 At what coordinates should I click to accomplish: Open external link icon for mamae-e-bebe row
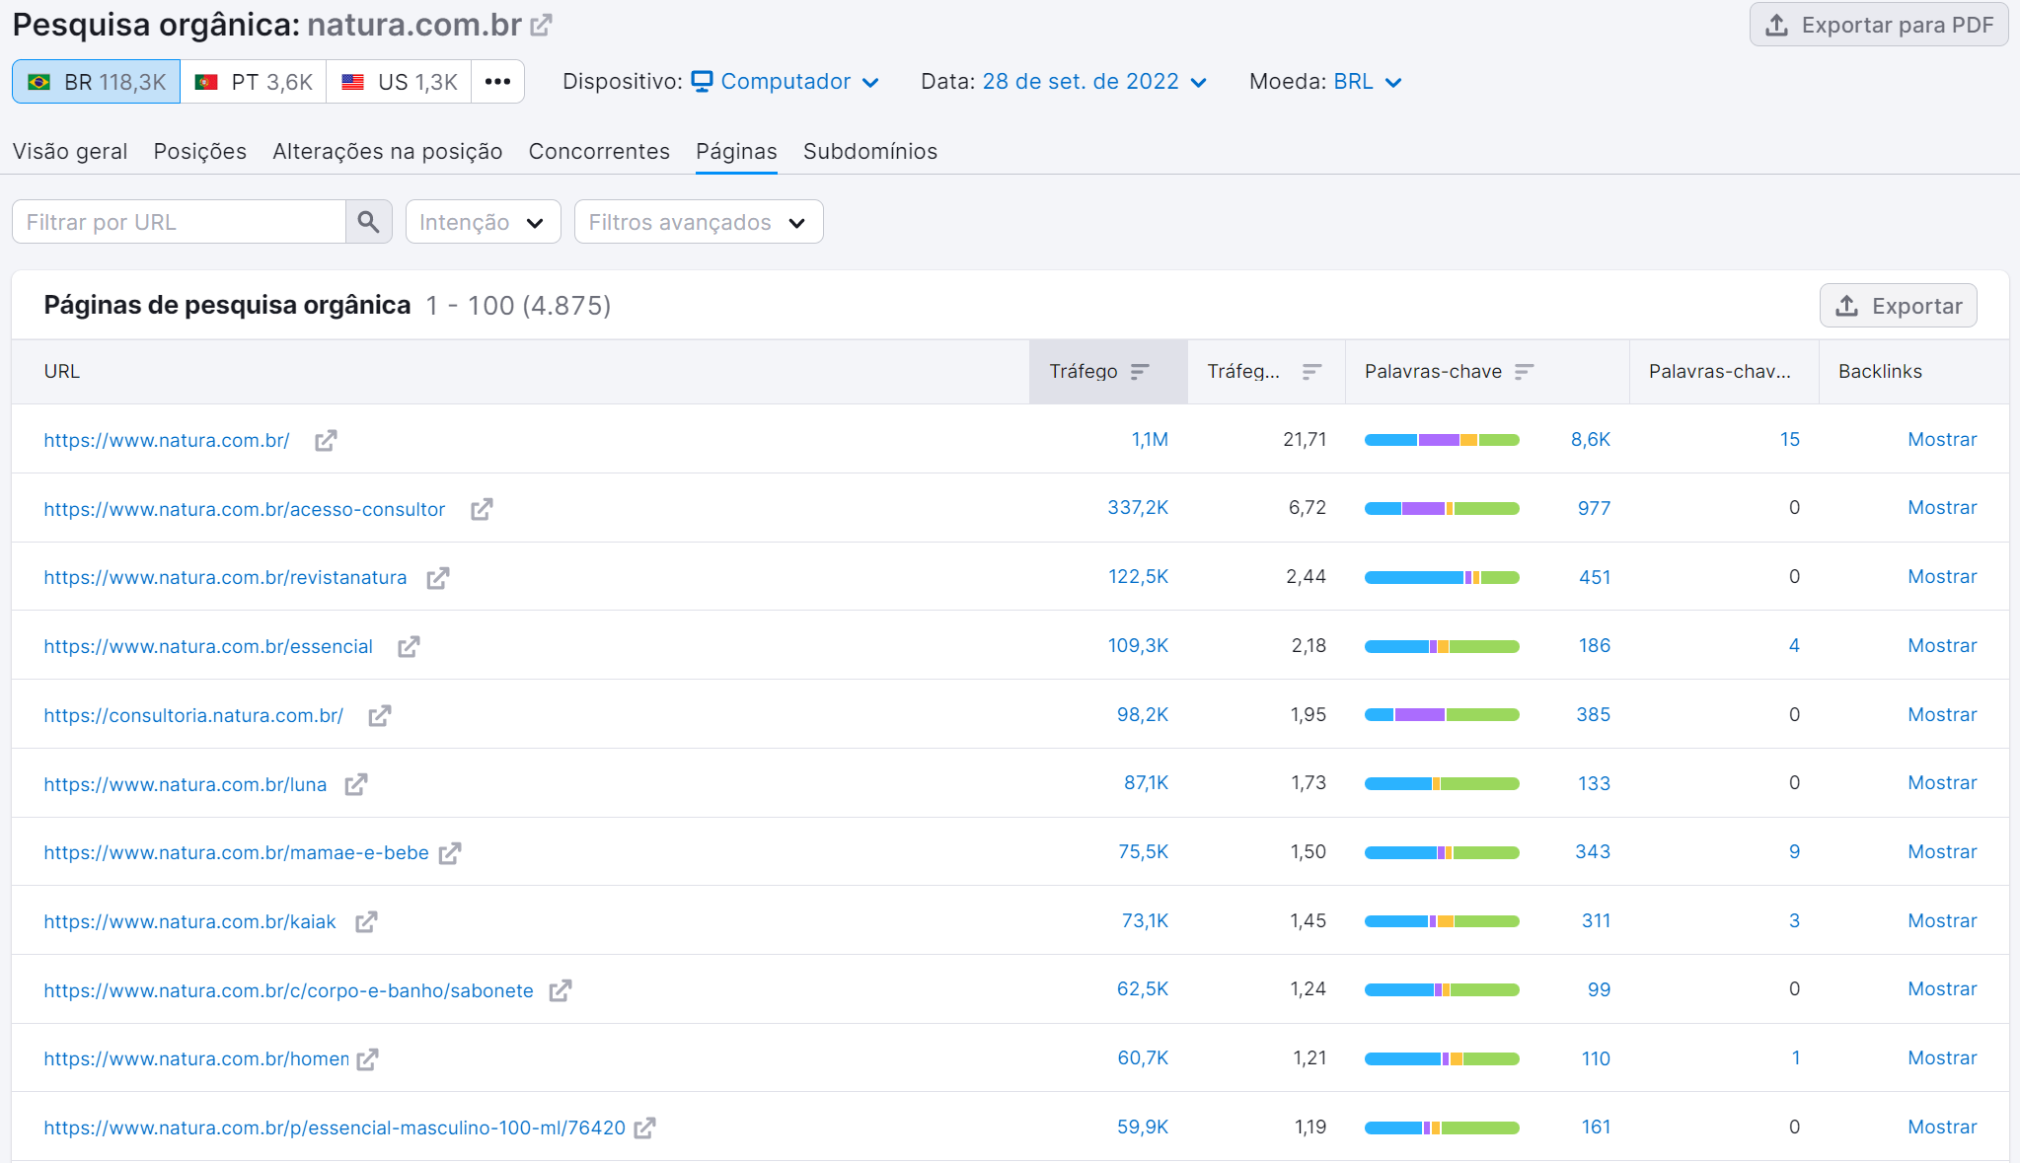(x=450, y=853)
